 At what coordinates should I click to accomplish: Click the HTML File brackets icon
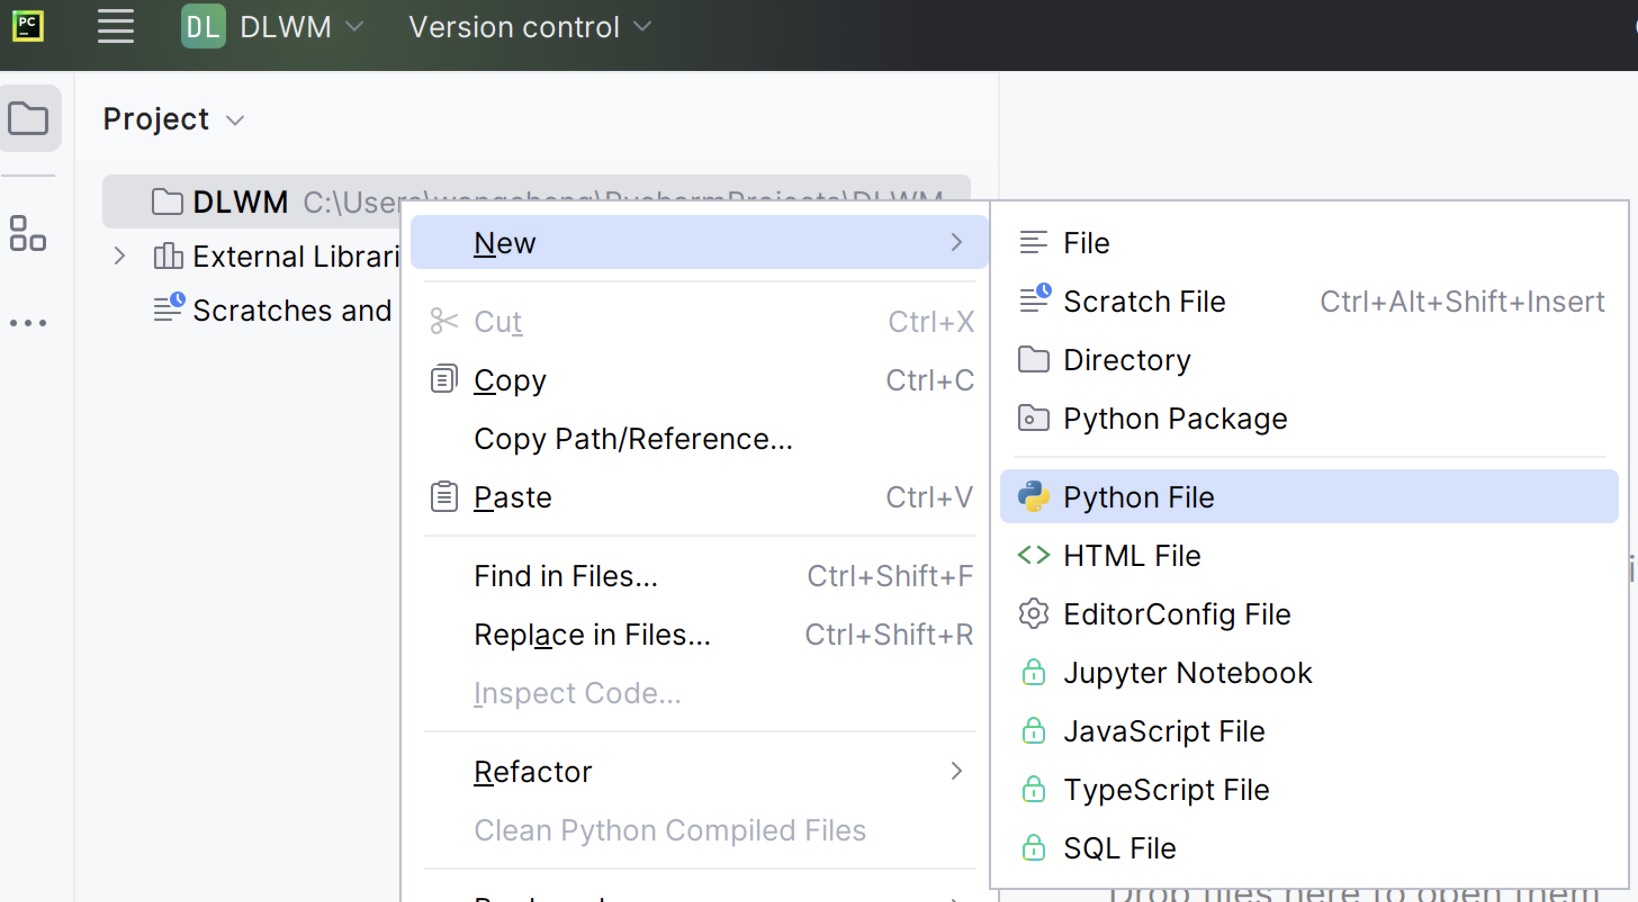tap(1033, 555)
